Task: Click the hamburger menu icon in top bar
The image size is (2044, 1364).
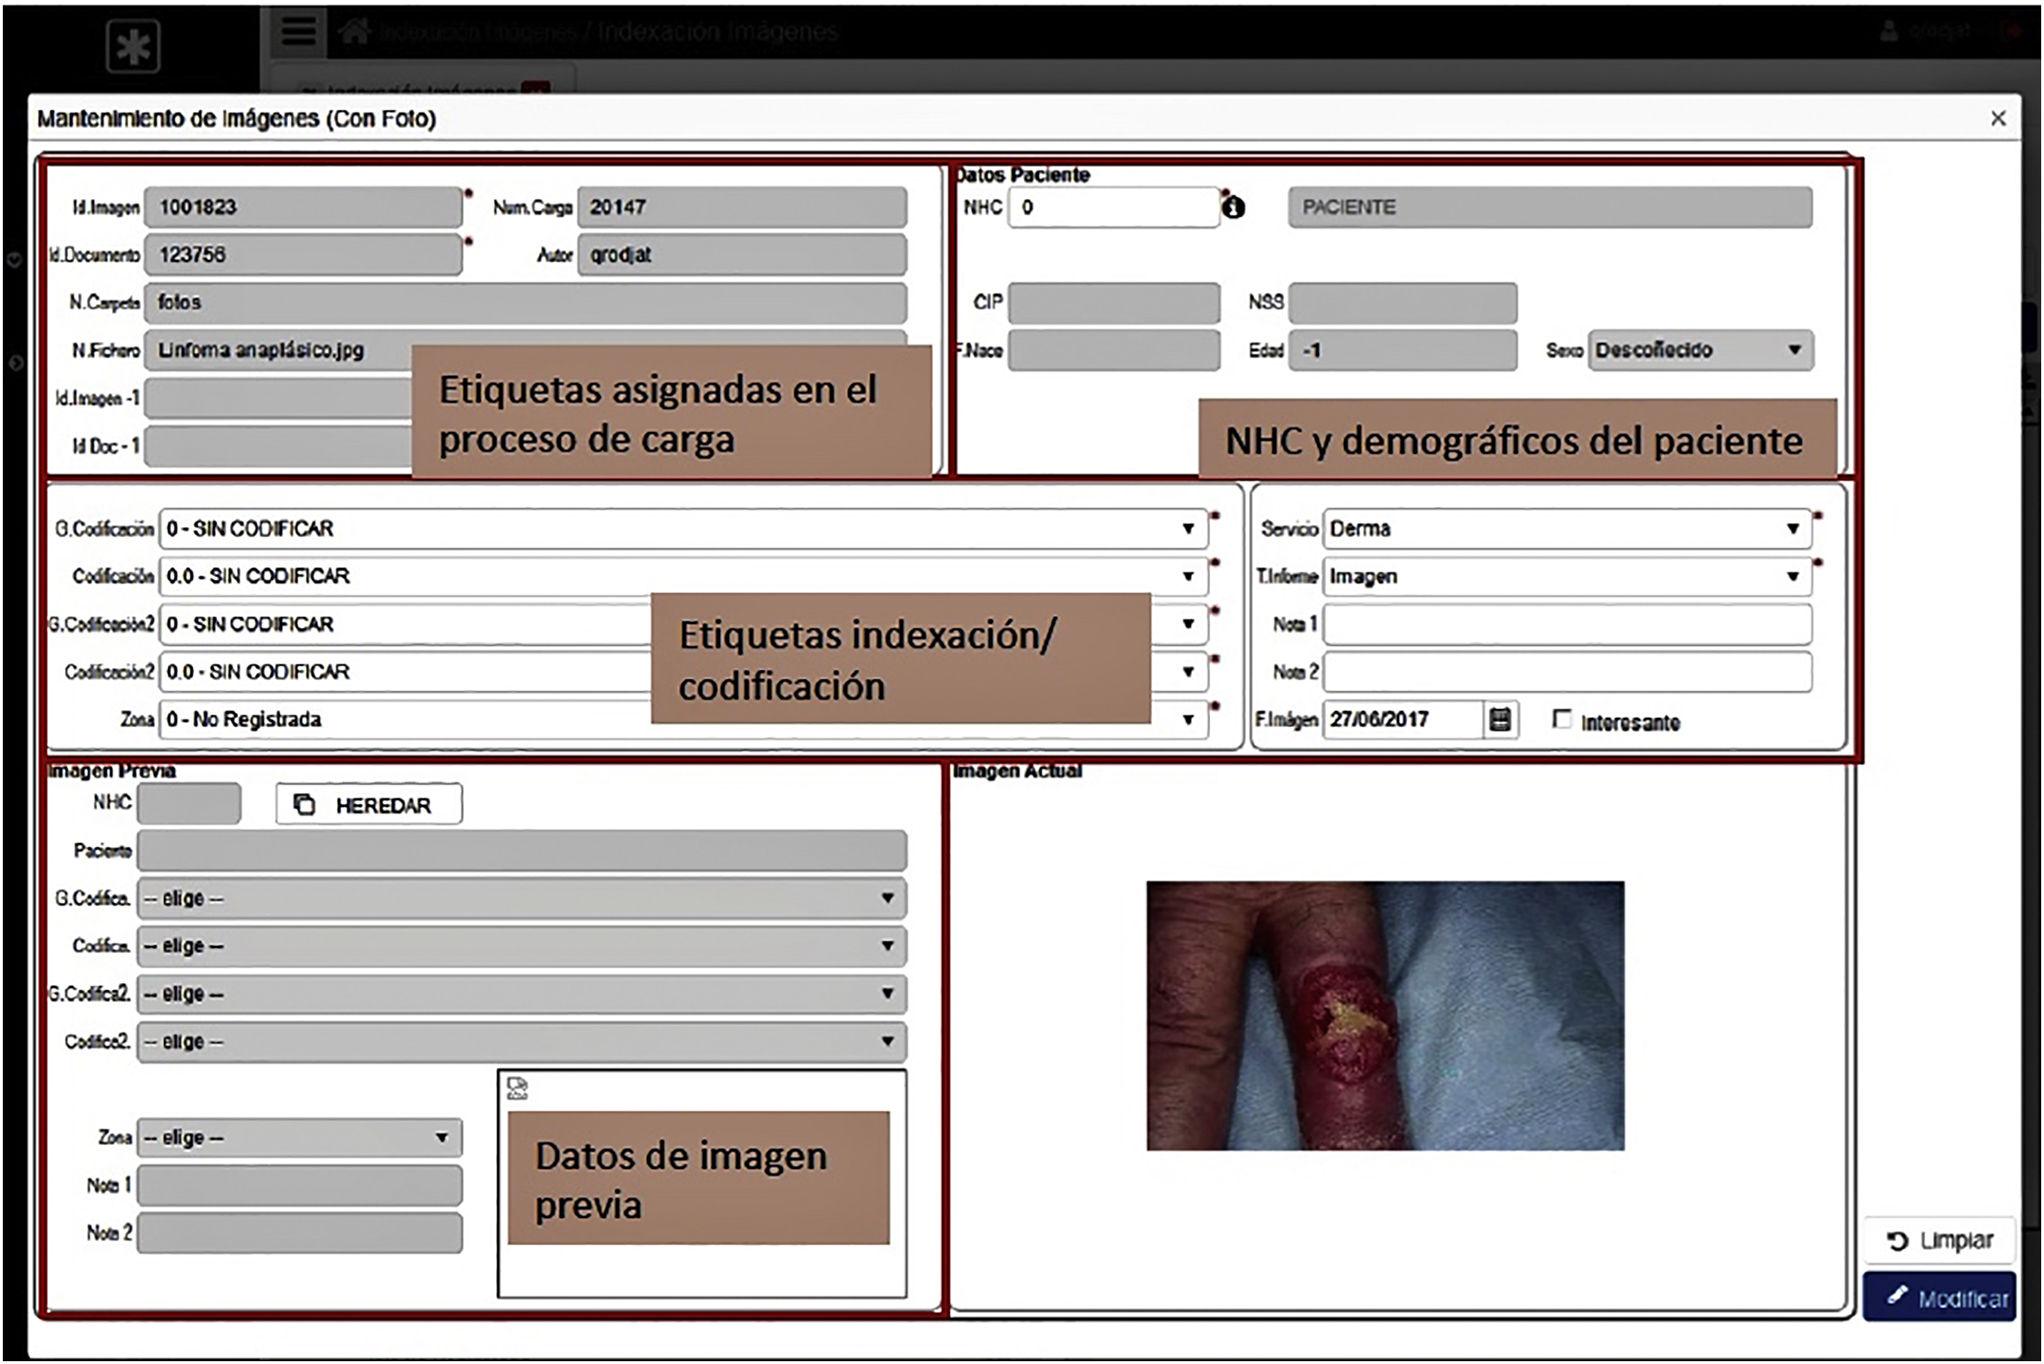Action: coord(298,31)
